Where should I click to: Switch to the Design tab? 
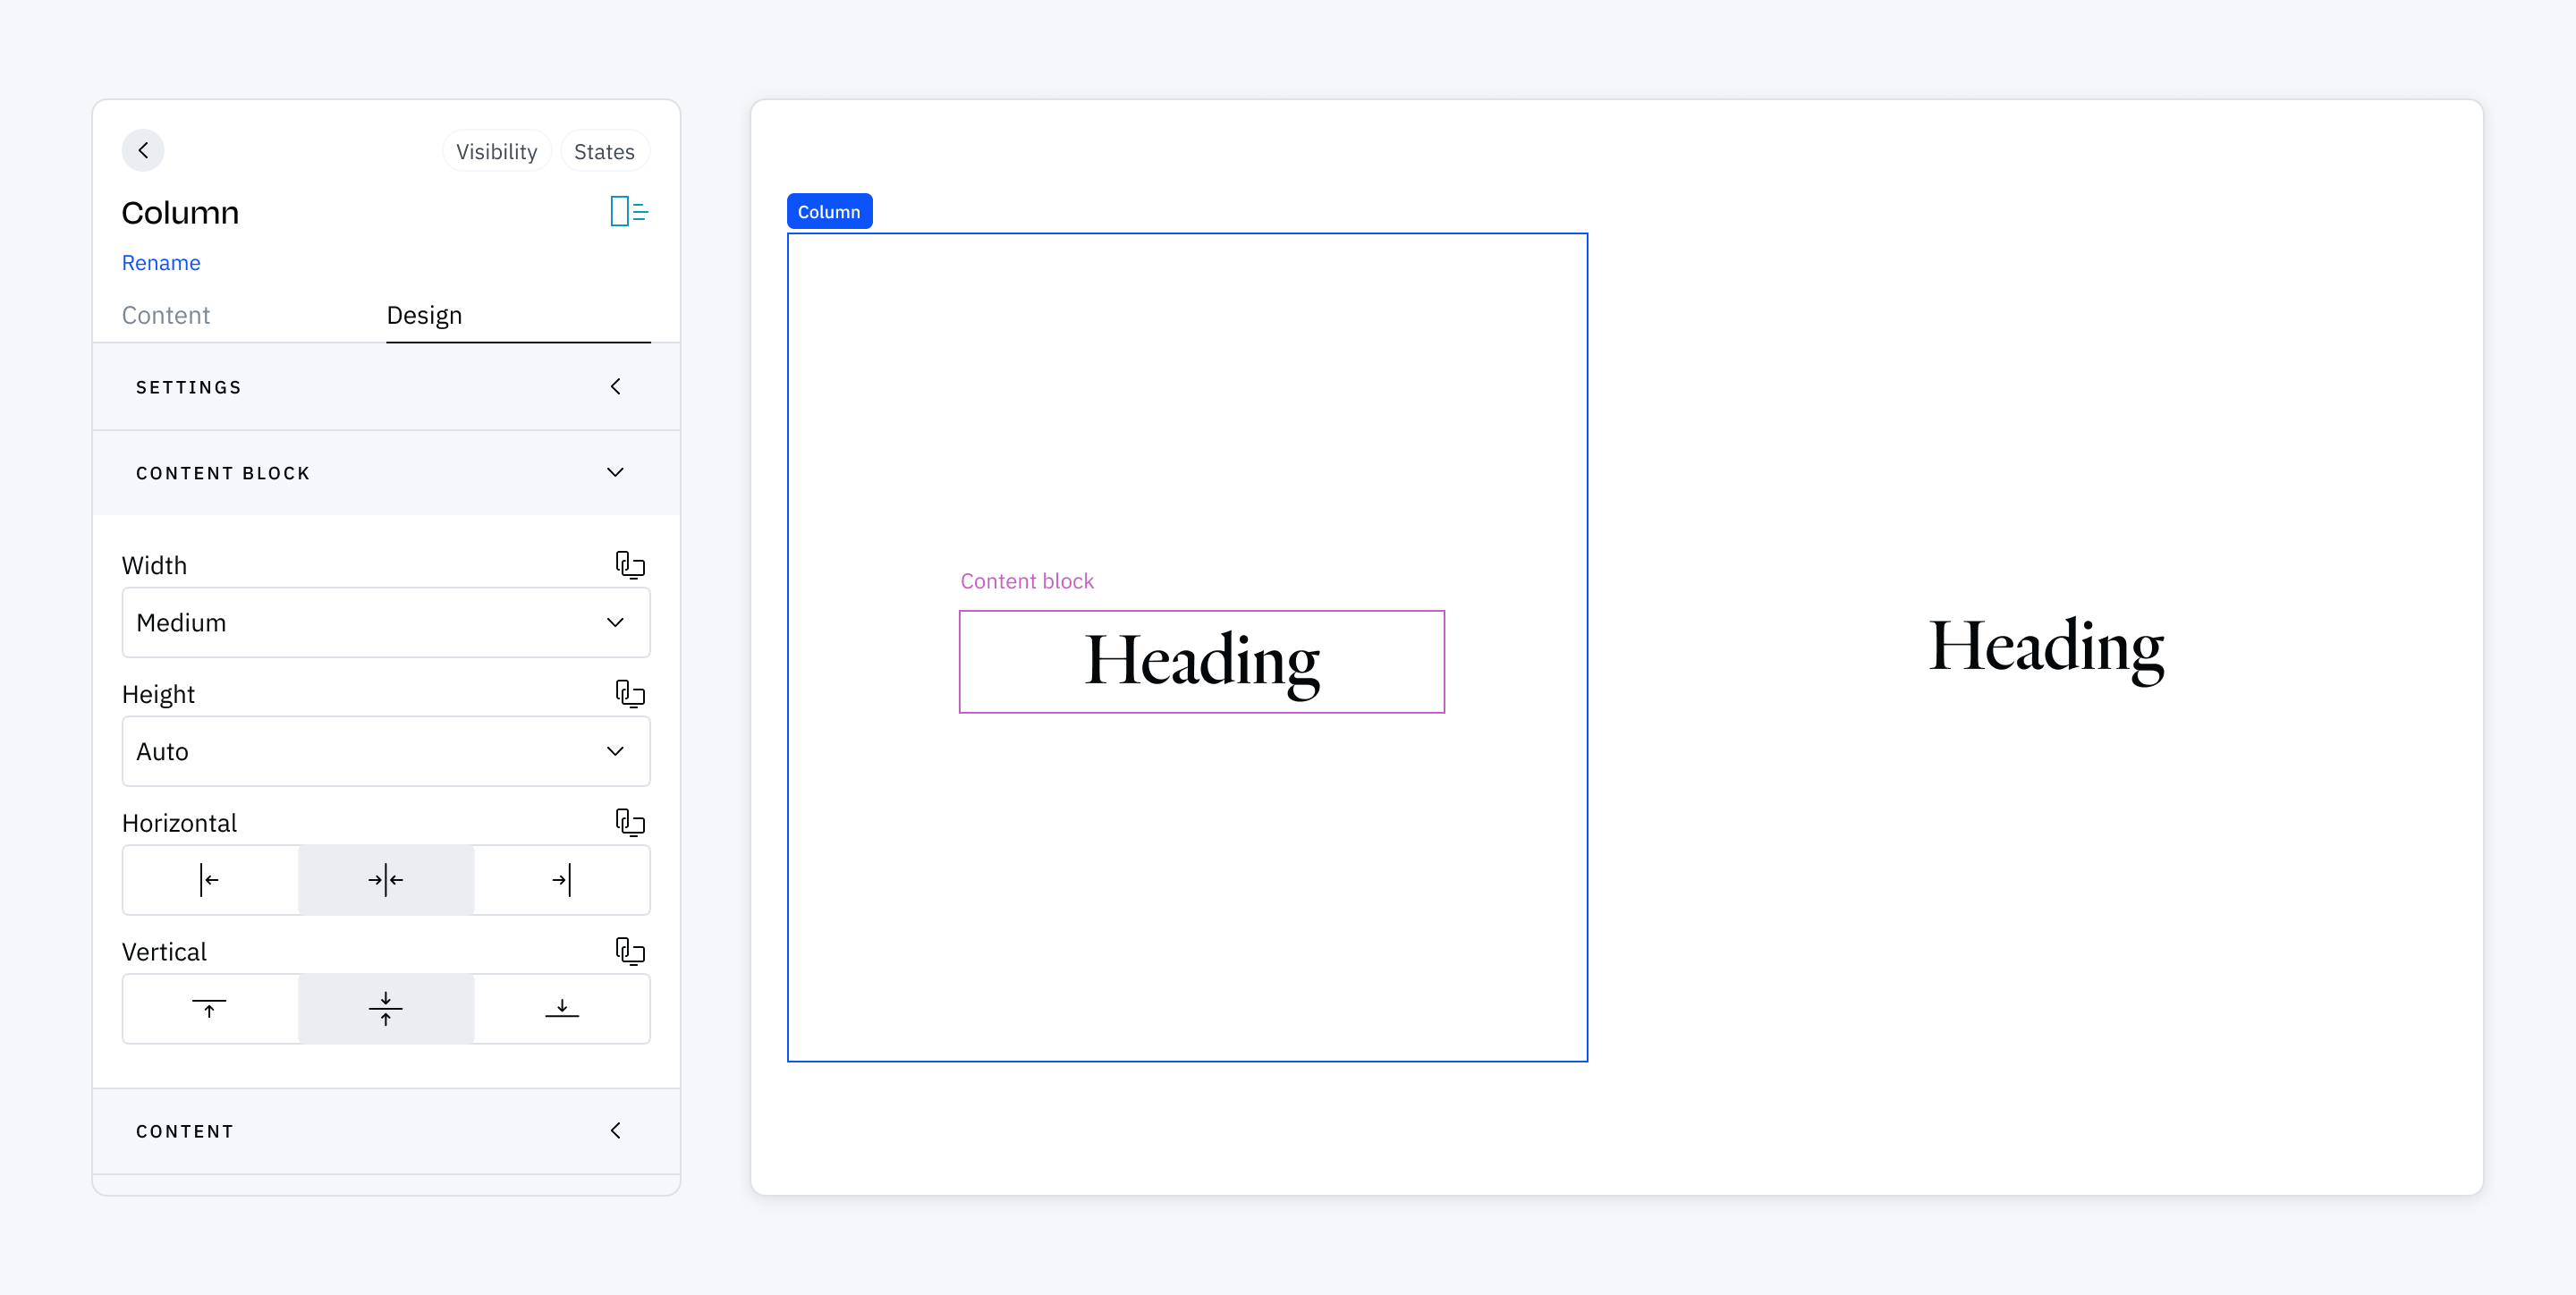point(424,314)
